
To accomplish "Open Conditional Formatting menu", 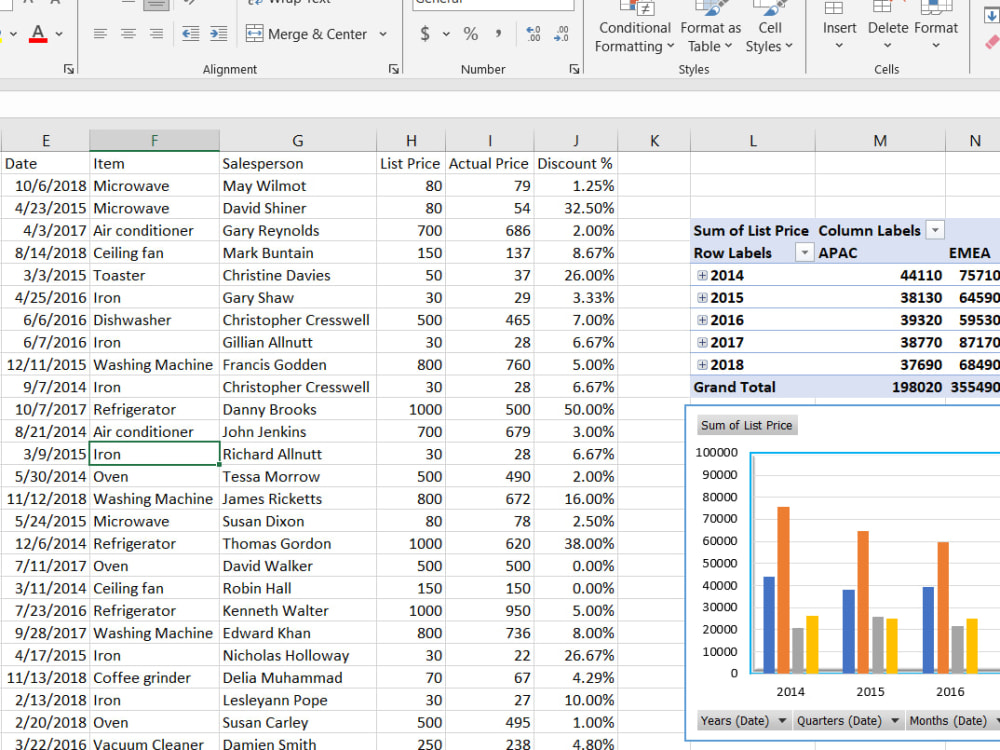I will pyautogui.click(x=635, y=28).
